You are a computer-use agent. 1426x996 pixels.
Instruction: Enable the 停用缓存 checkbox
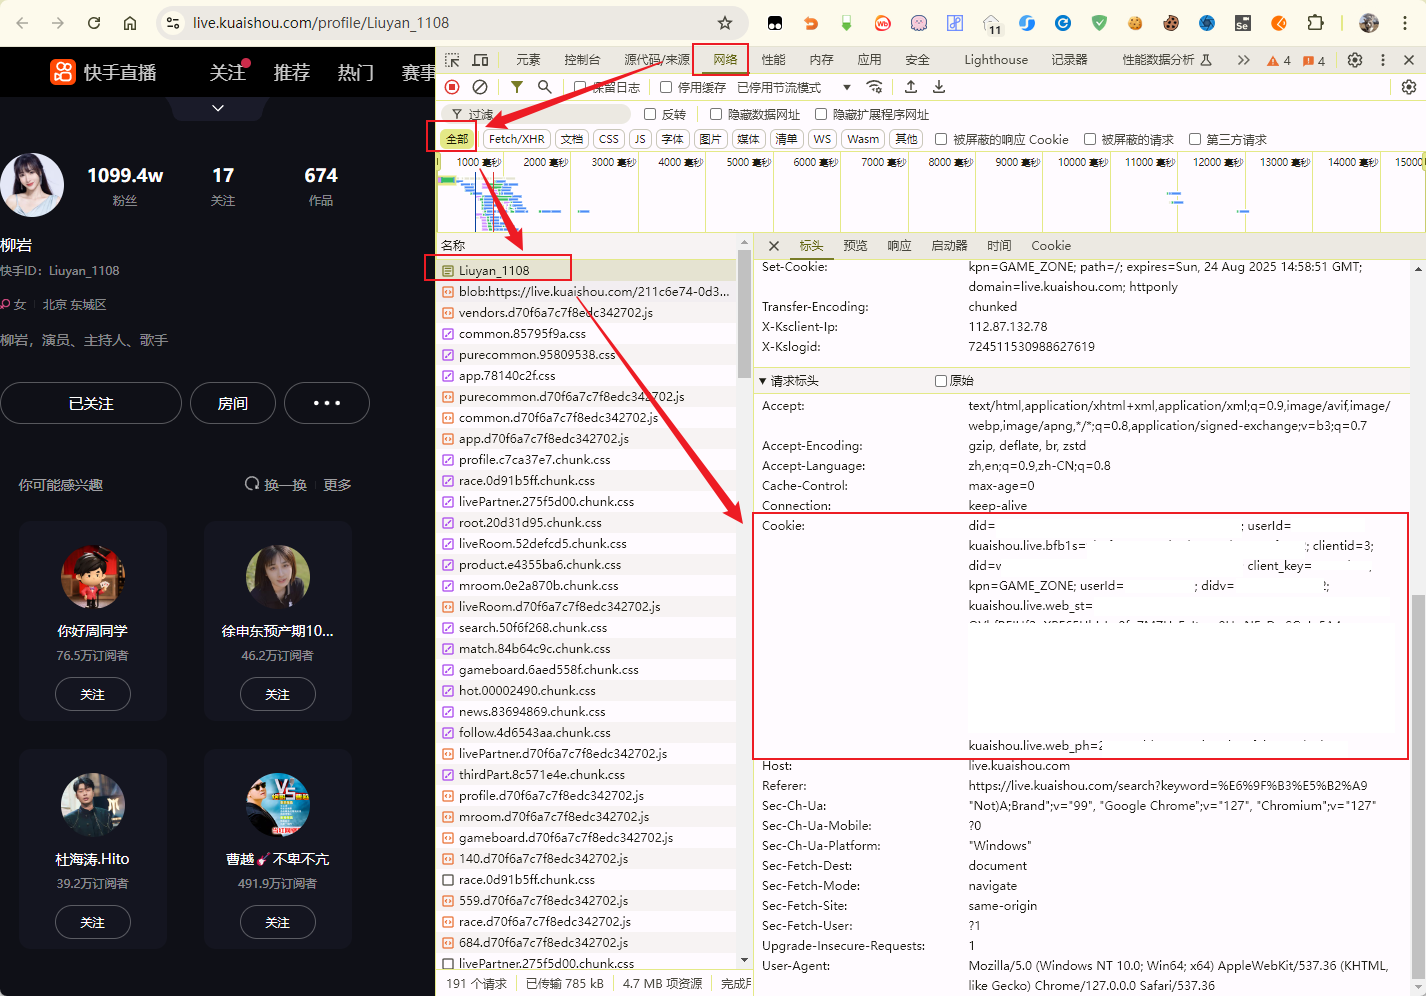point(666,87)
